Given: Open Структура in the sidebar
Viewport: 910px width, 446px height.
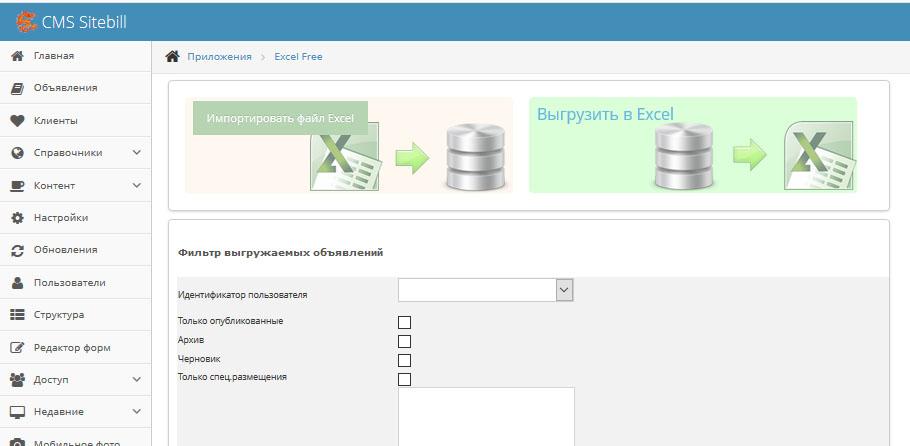Looking at the screenshot, I should pyautogui.click(x=75, y=315).
